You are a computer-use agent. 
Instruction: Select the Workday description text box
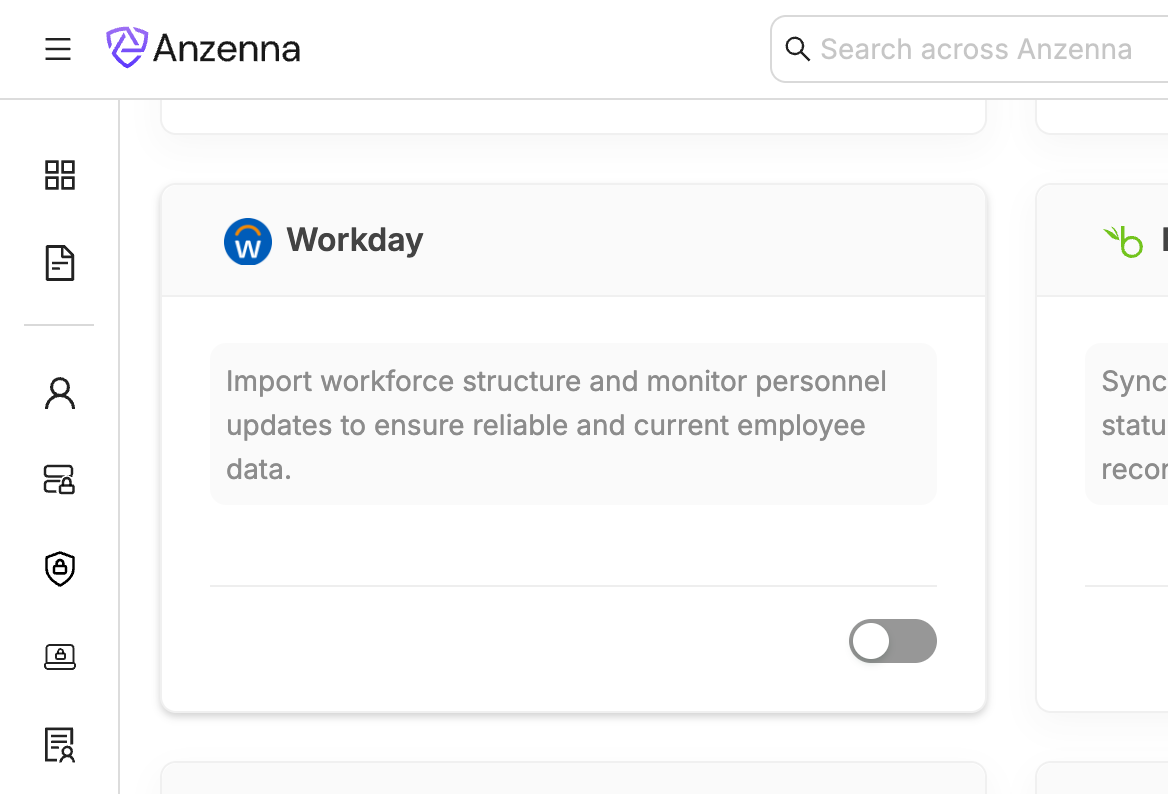(x=573, y=424)
